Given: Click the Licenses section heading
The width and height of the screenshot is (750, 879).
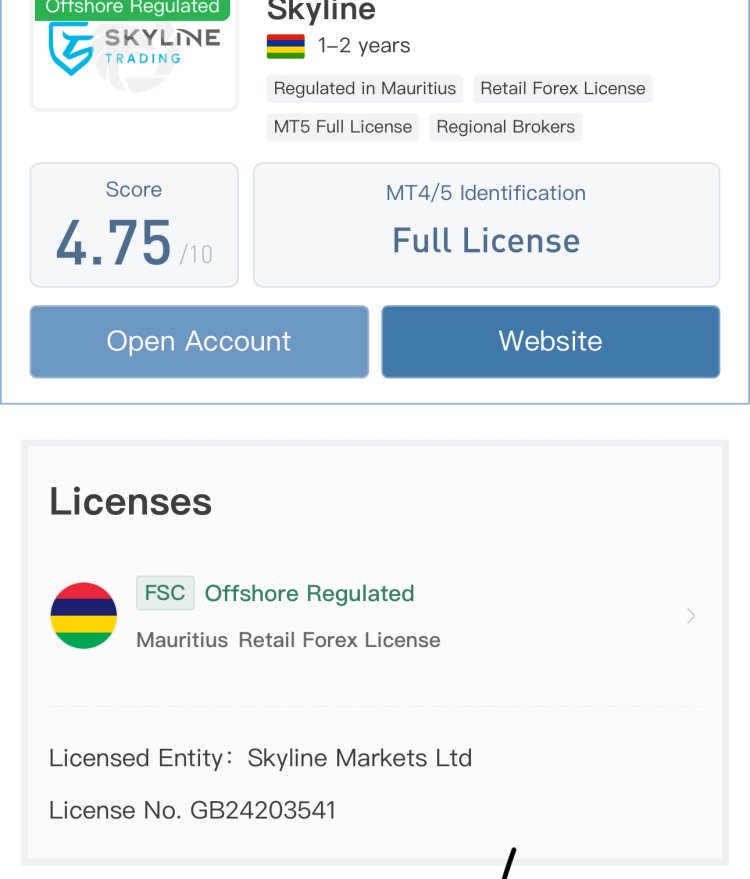Looking at the screenshot, I should pyautogui.click(x=130, y=501).
